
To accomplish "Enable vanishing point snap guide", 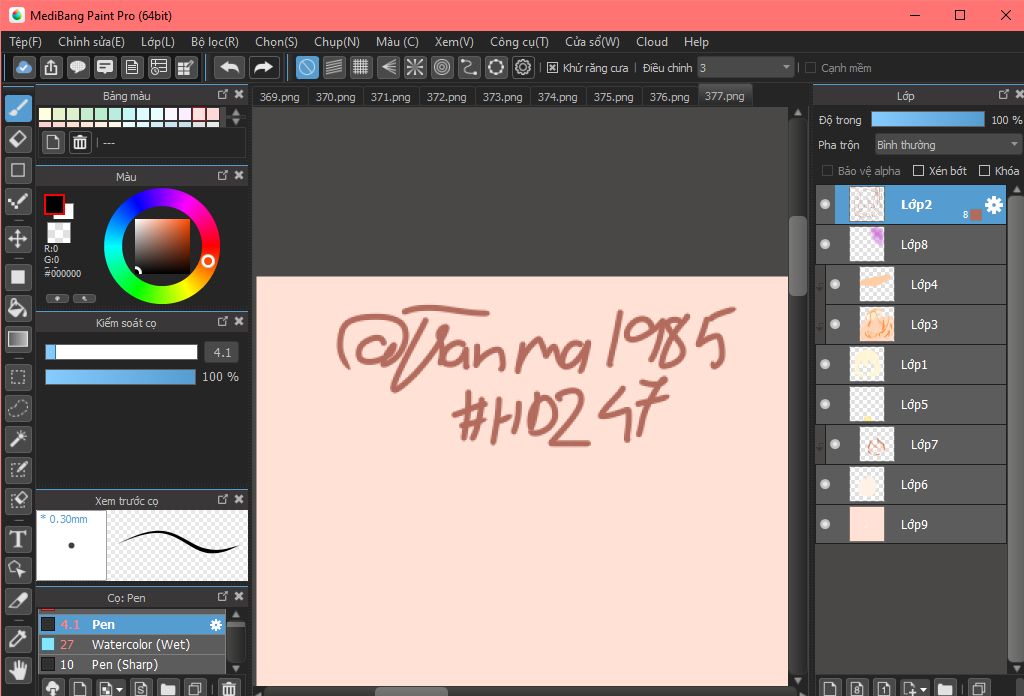I will tap(388, 67).
